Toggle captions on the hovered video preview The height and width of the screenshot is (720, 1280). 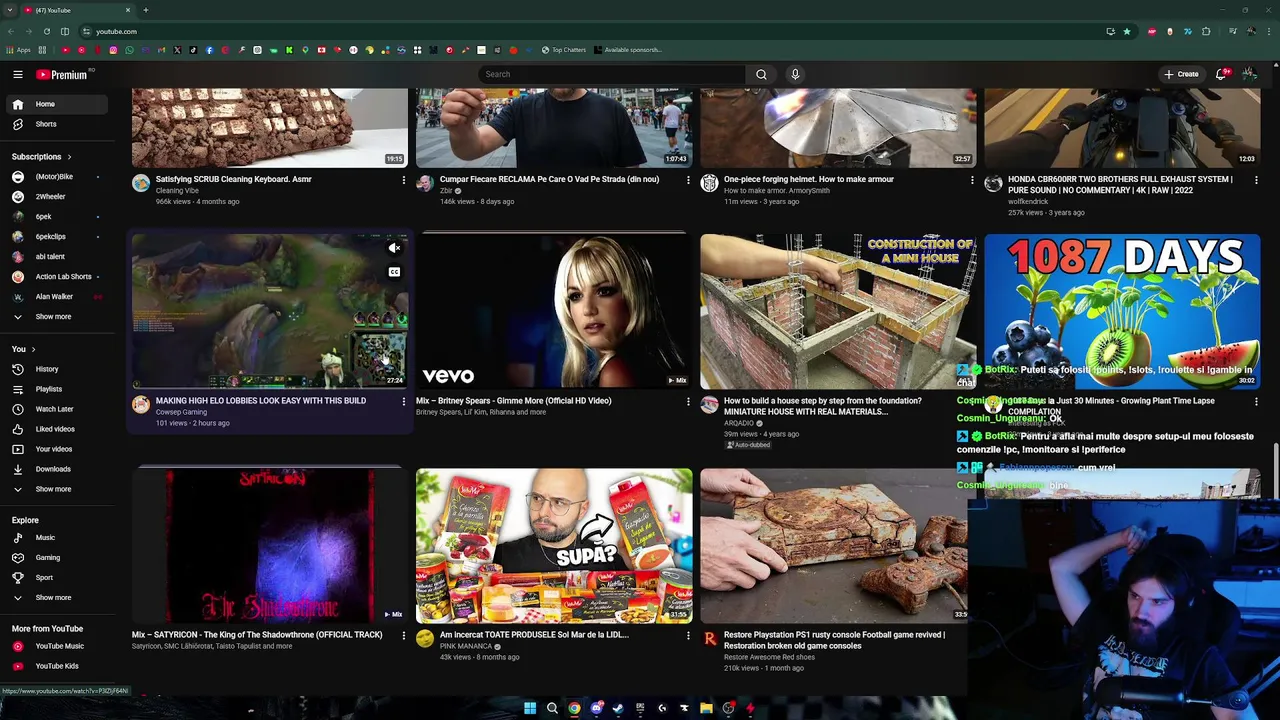(x=394, y=272)
